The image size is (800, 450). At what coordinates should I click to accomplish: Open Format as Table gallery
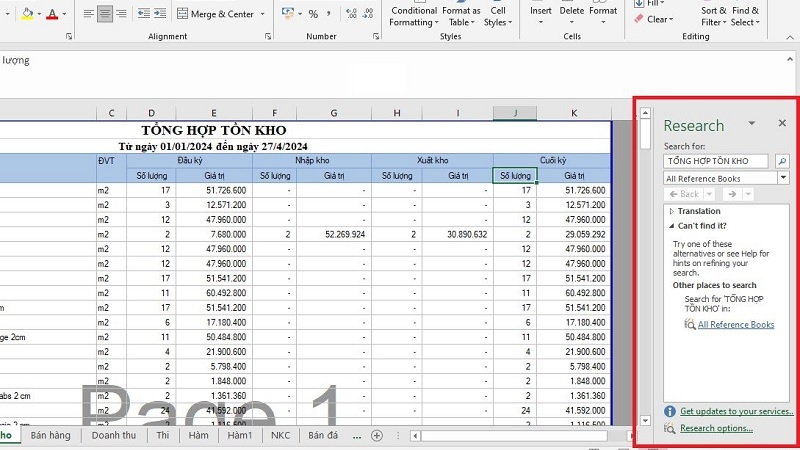pyautogui.click(x=461, y=14)
